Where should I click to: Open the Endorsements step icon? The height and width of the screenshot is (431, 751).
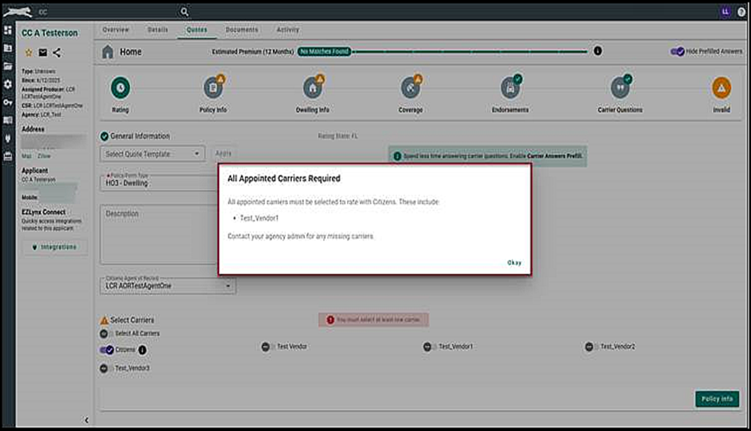pos(511,88)
